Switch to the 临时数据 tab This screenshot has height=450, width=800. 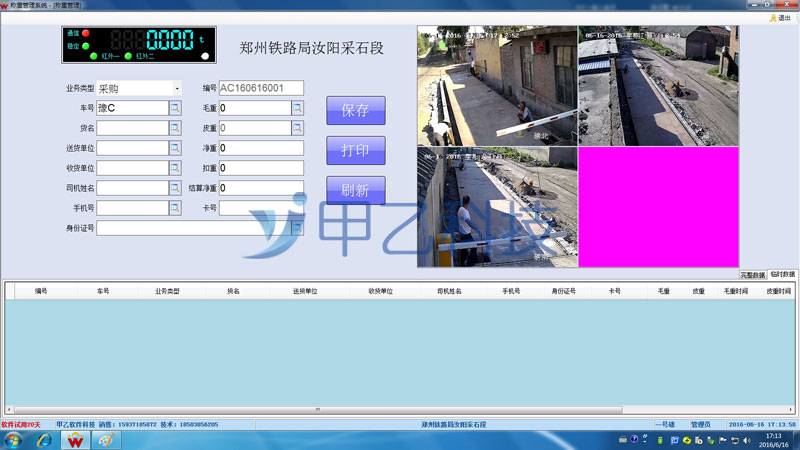click(782, 274)
